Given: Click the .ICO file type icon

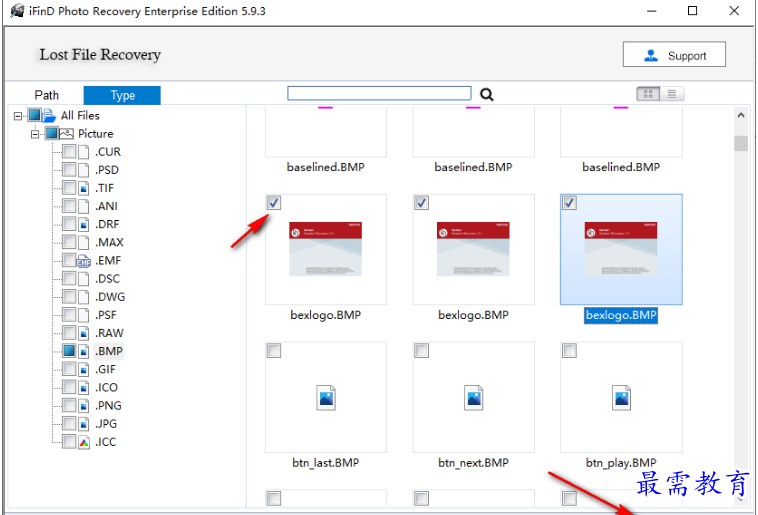Looking at the screenshot, I should pyautogui.click(x=84, y=387).
